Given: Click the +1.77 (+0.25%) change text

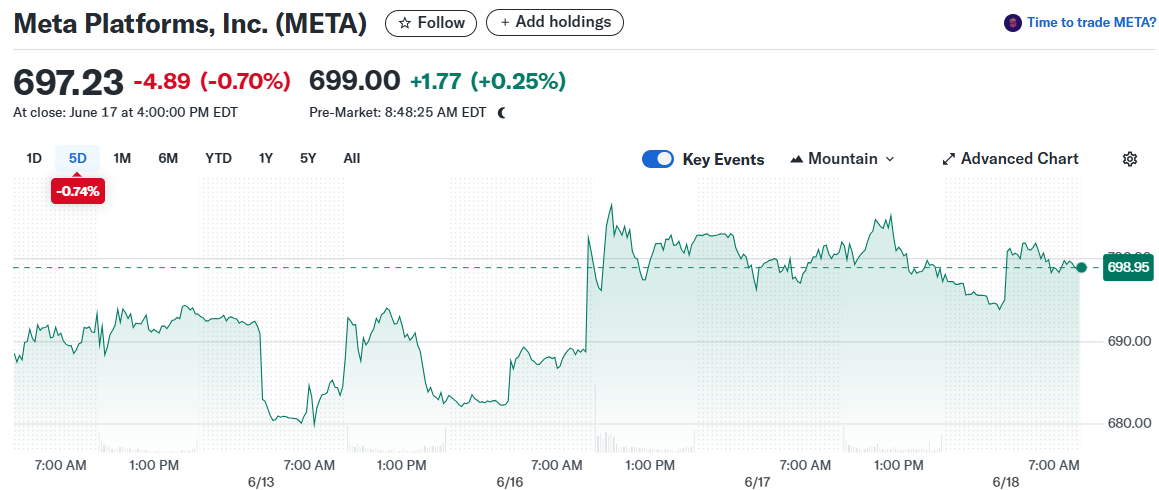Looking at the screenshot, I should [x=488, y=81].
